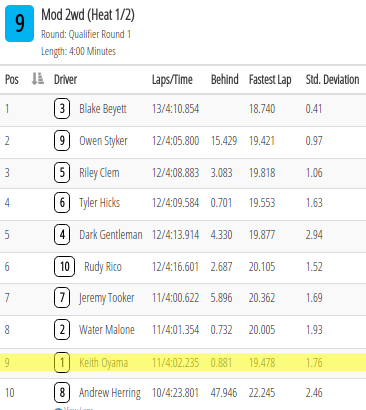Sort by the Fastest Lap column header
Viewport: 366px width, 410px height.
270,80
